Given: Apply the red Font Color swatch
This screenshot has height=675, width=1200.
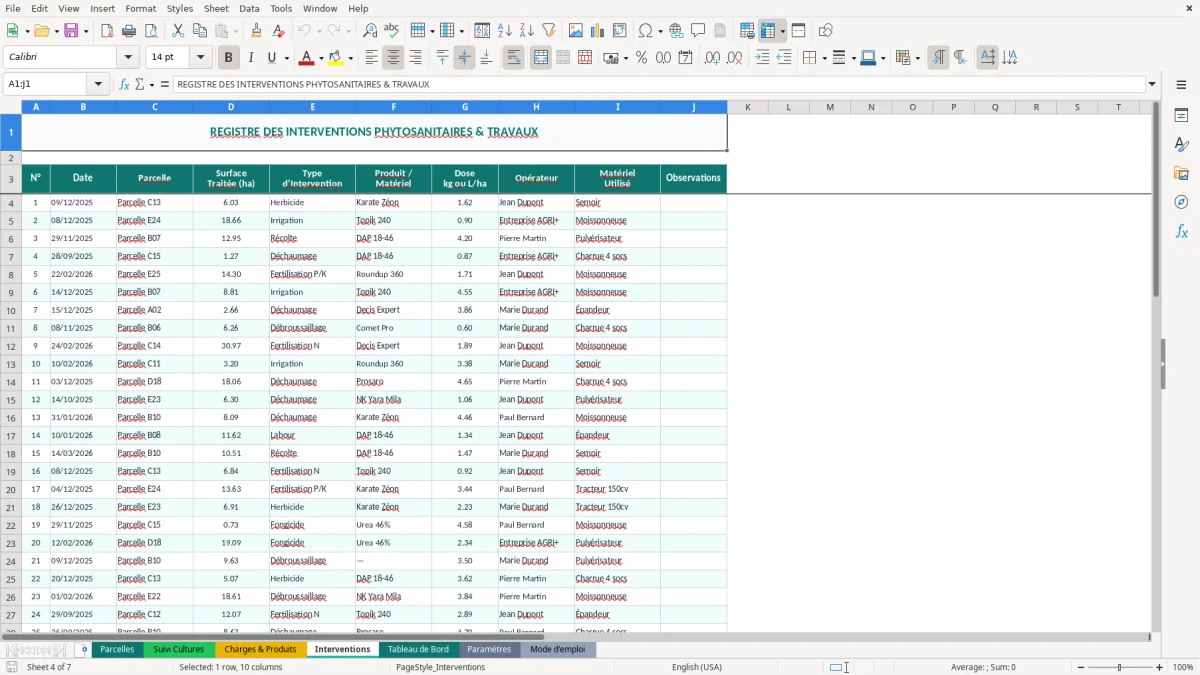Looking at the screenshot, I should (307, 58).
